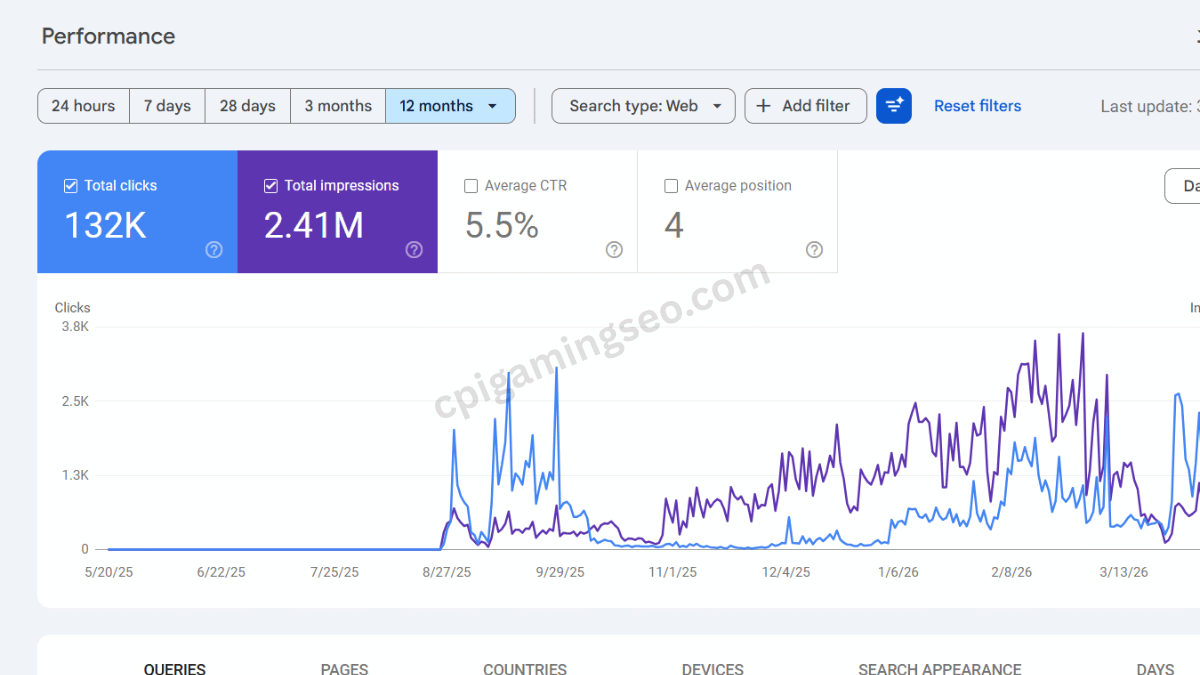Click help icon on Average position card
The image size is (1200, 675).
814,250
